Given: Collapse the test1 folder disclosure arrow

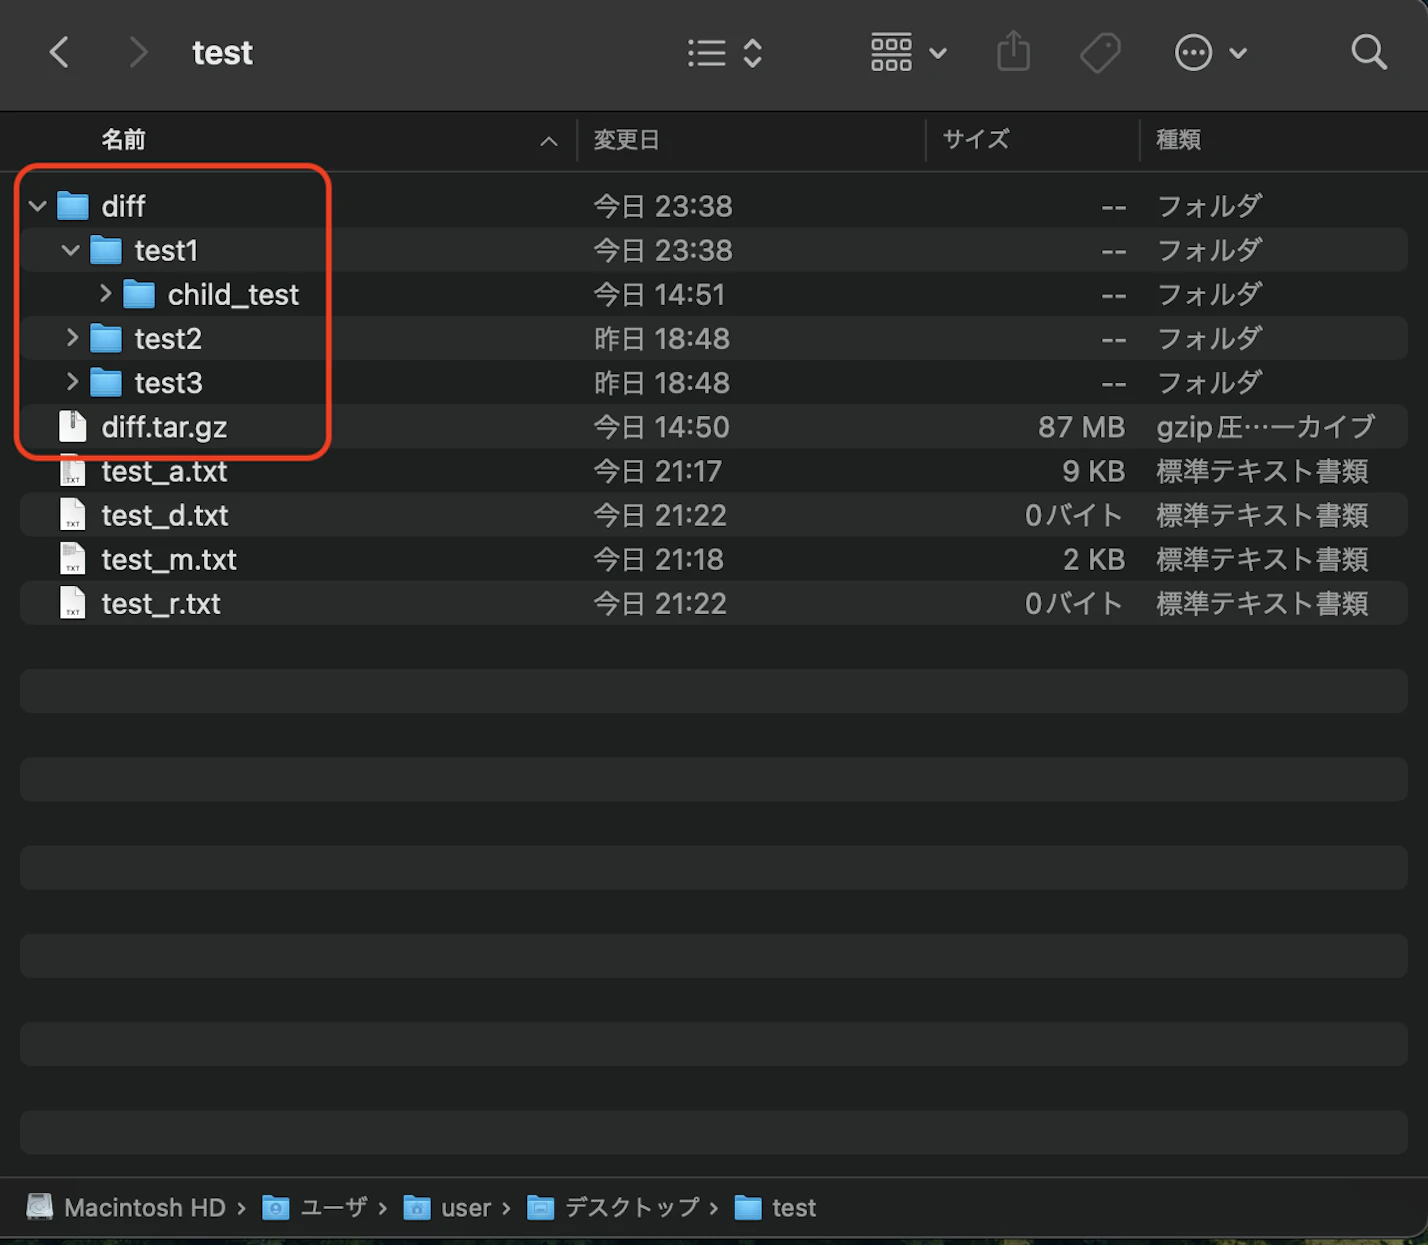Looking at the screenshot, I should pyautogui.click(x=71, y=250).
